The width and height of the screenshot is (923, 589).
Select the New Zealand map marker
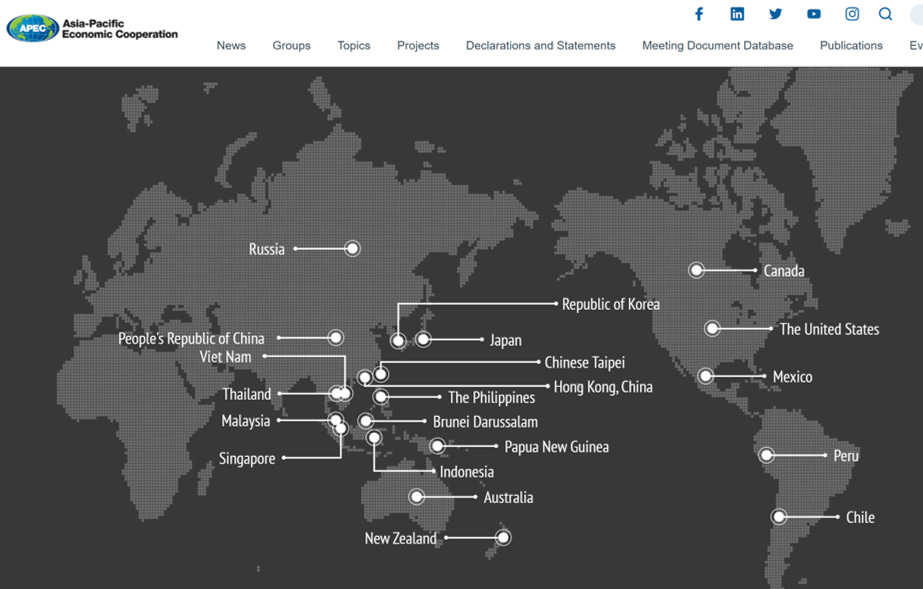[503, 537]
